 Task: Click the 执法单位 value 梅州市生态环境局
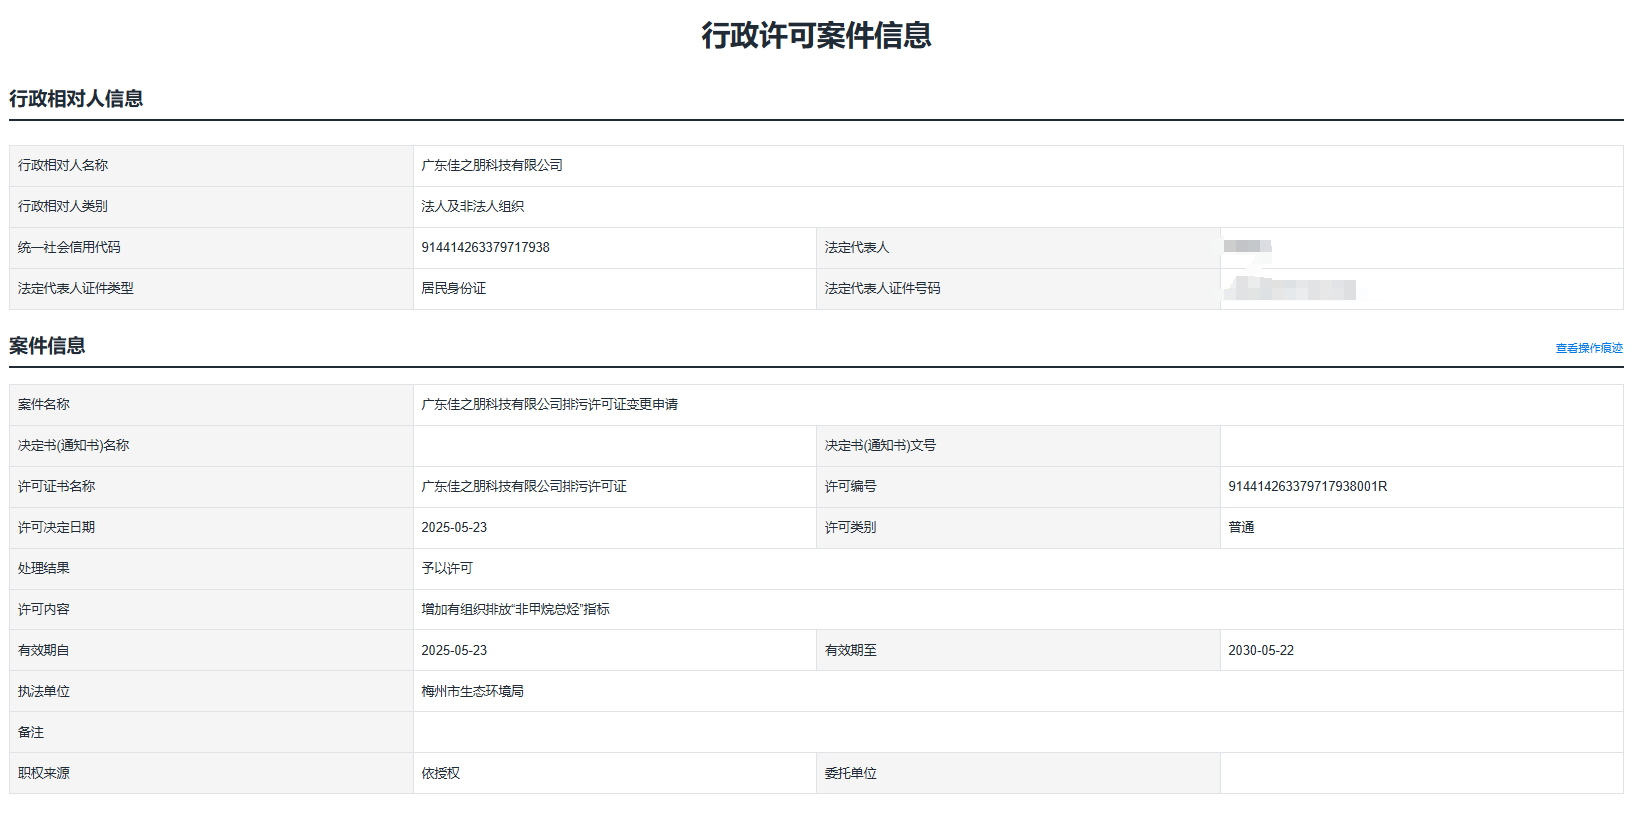pos(472,692)
